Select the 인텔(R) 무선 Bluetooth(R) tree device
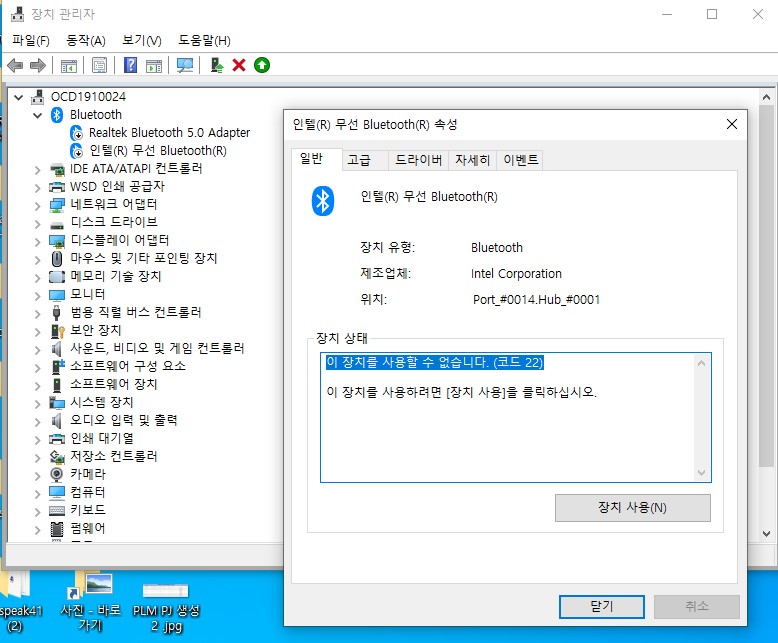This screenshot has width=778, height=643. point(157,150)
